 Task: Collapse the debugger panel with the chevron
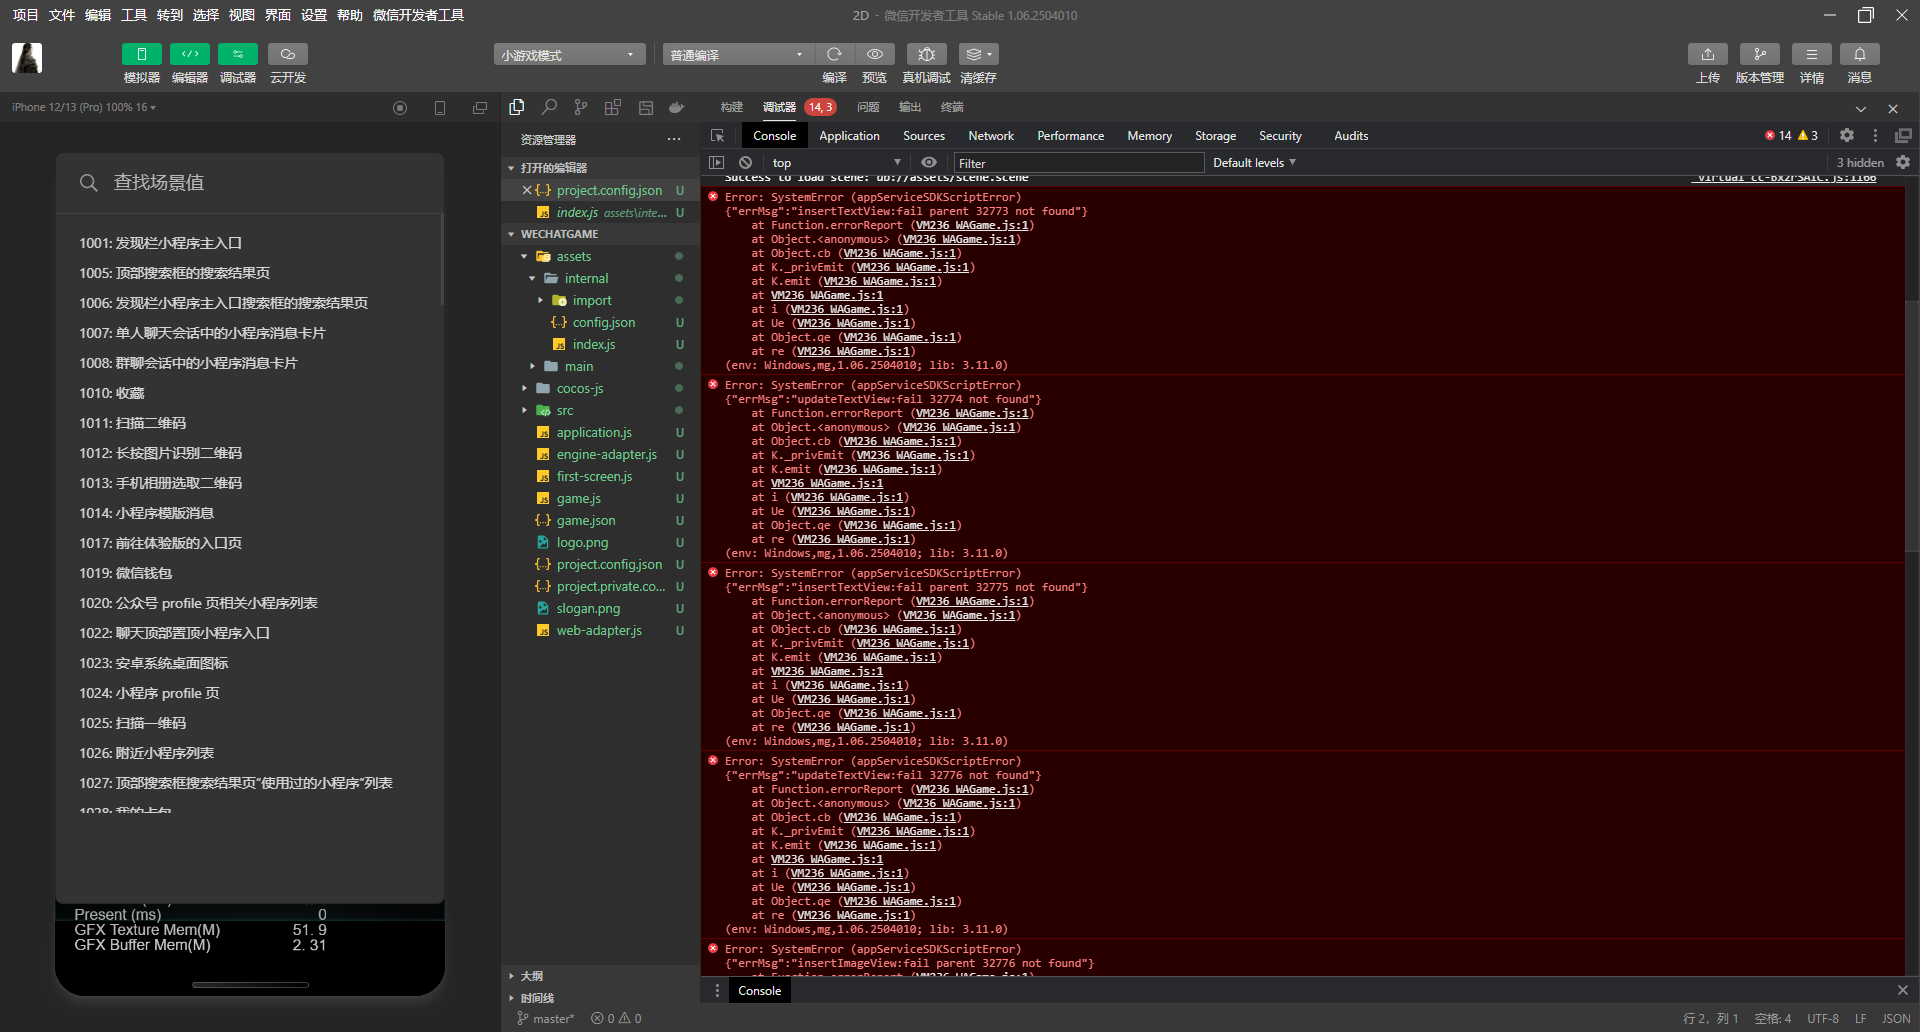pyautogui.click(x=1861, y=108)
